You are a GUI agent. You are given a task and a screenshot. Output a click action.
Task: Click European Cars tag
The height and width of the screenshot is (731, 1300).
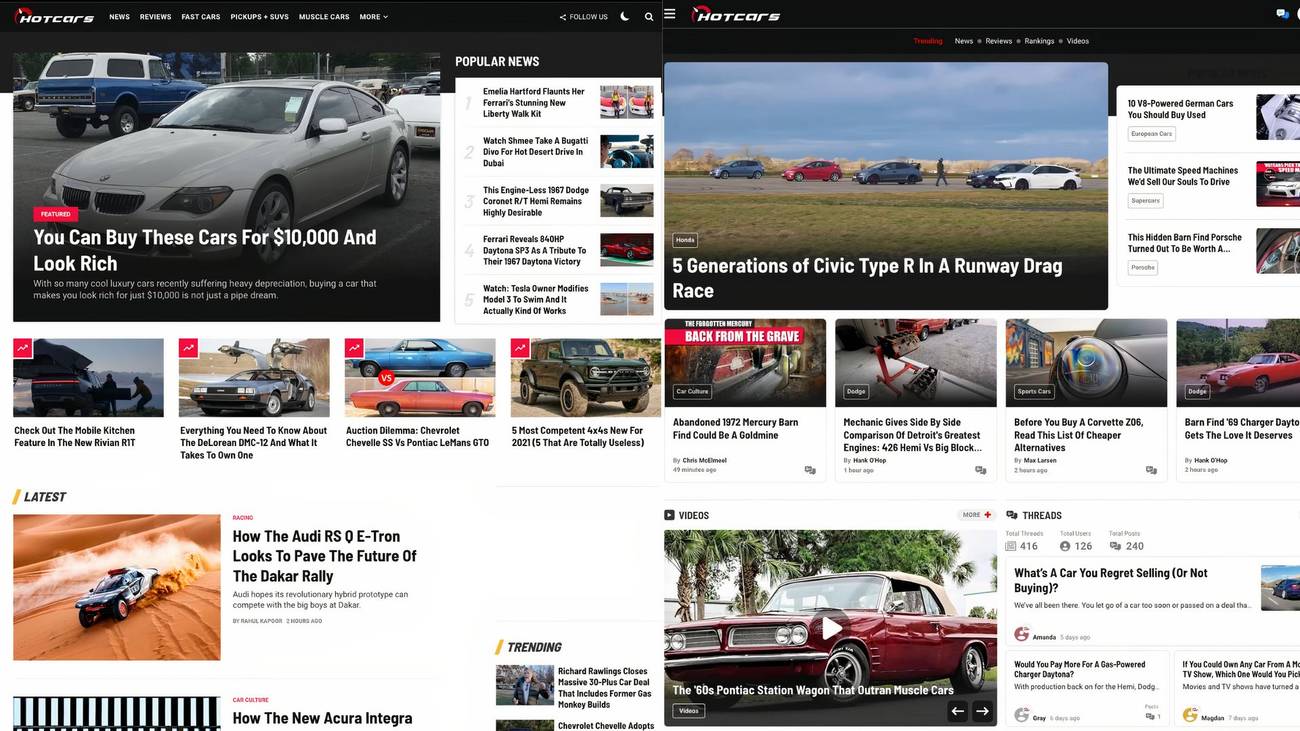(1152, 134)
